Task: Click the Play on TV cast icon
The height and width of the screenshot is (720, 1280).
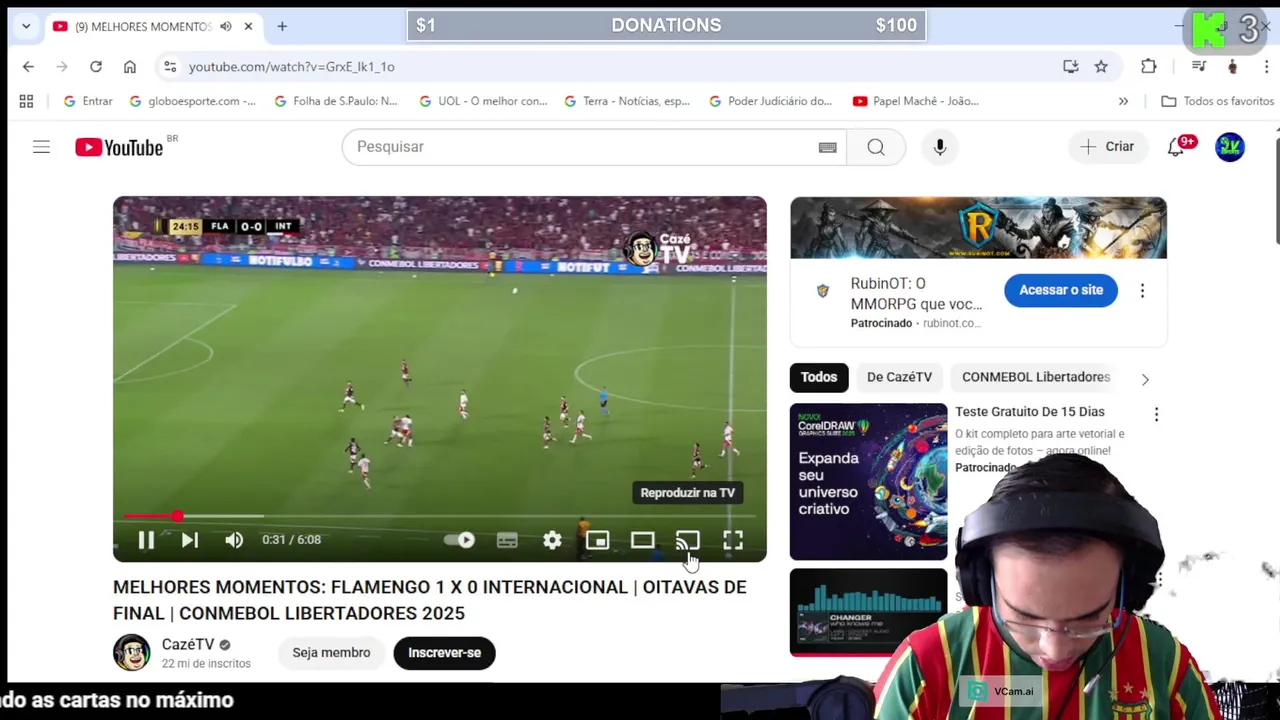Action: click(x=687, y=540)
